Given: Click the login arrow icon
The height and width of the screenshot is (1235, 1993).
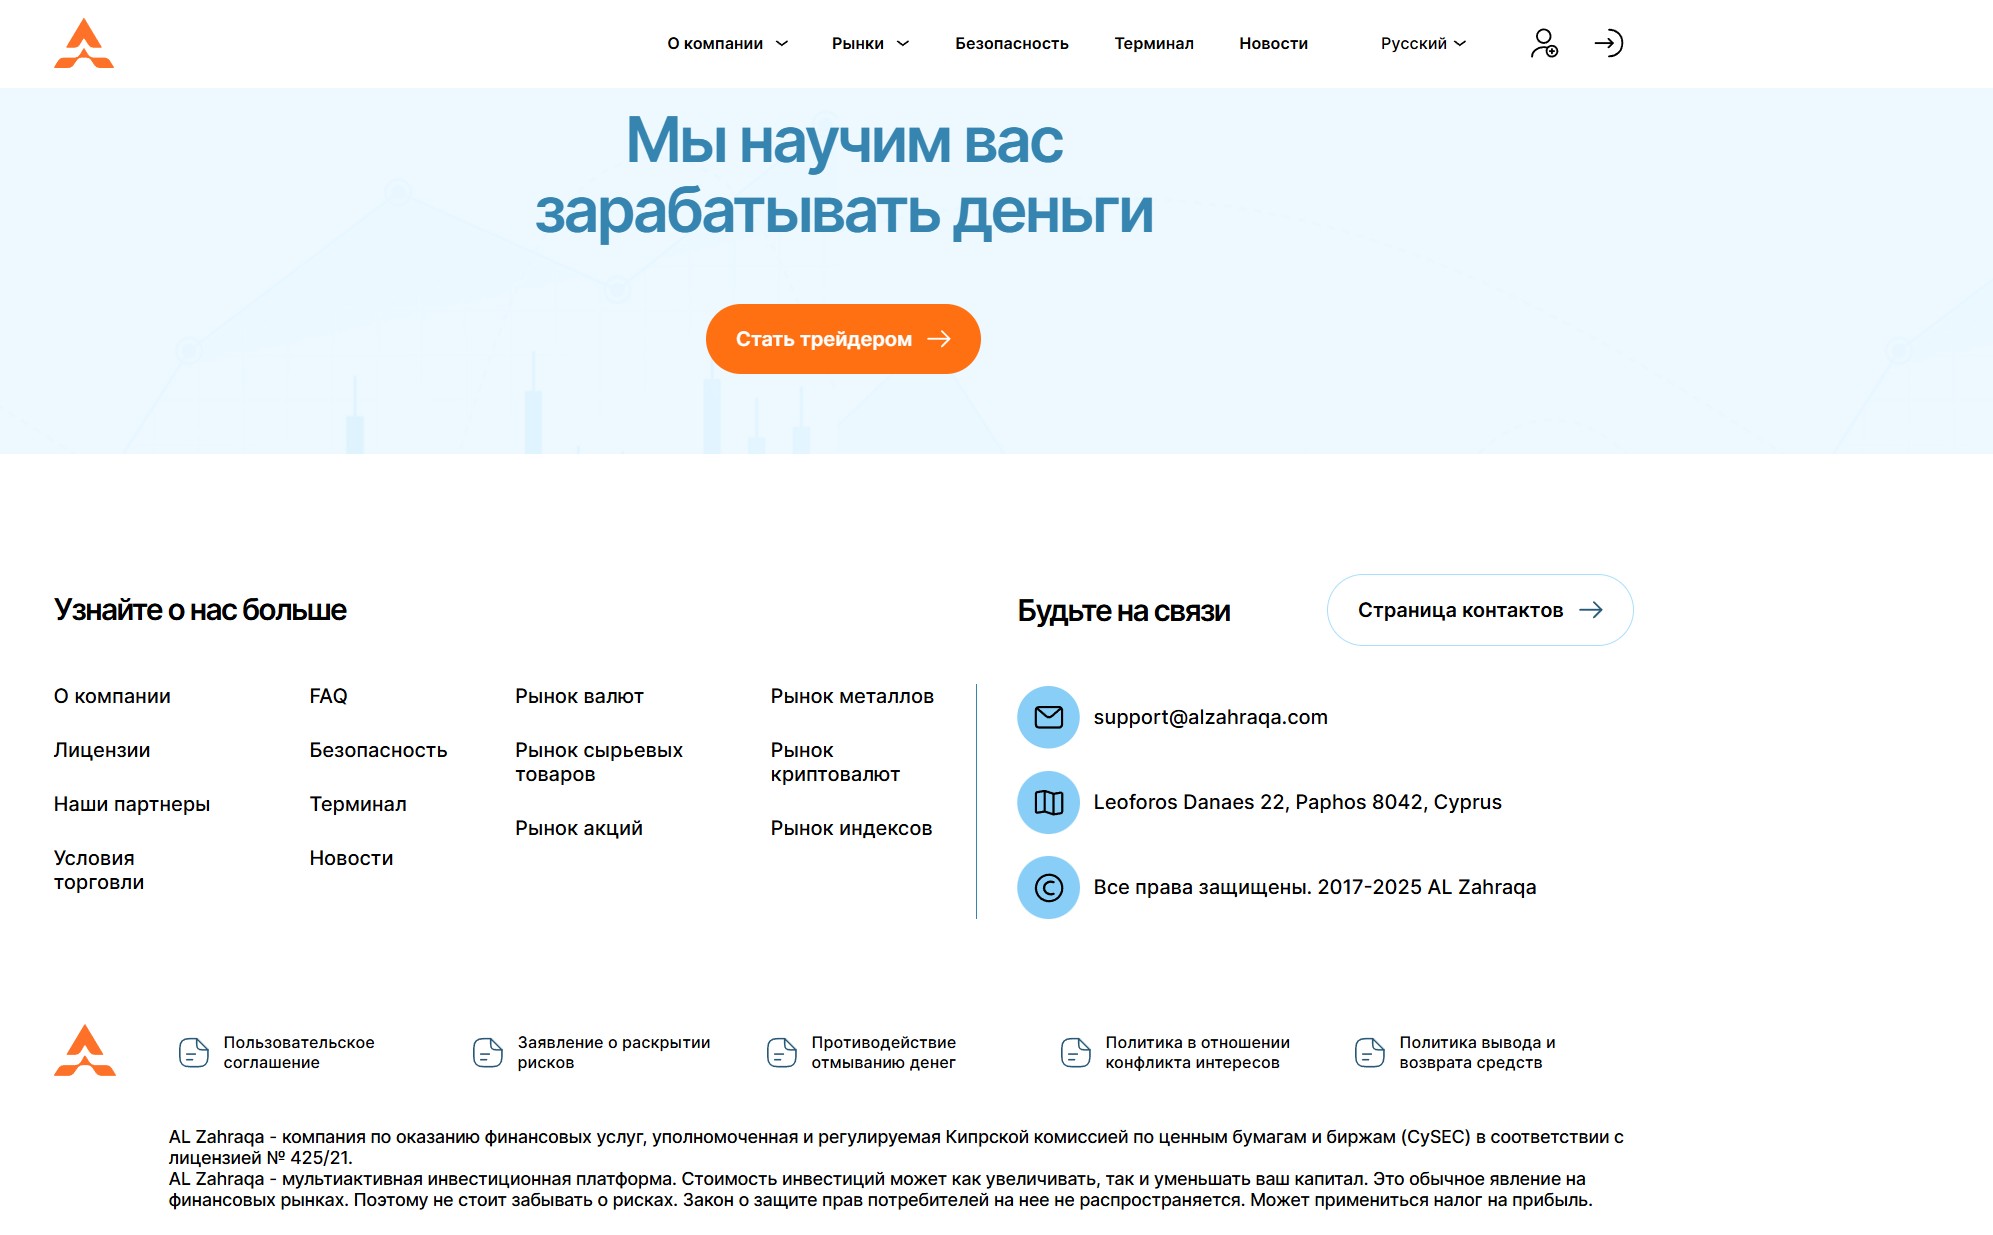Looking at the screenshot, I should 1608,43.
